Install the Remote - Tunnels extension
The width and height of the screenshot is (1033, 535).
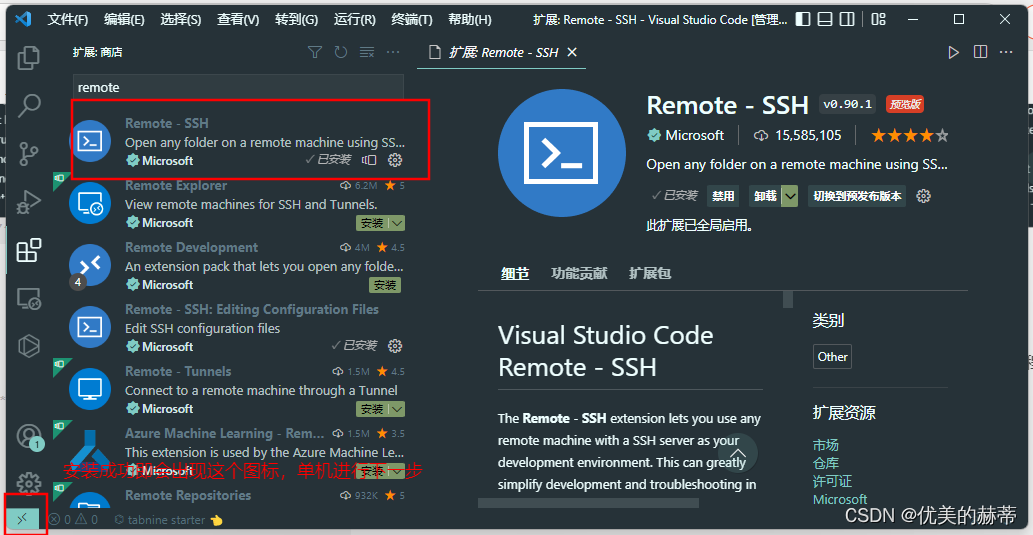click(x=372, y=409)
